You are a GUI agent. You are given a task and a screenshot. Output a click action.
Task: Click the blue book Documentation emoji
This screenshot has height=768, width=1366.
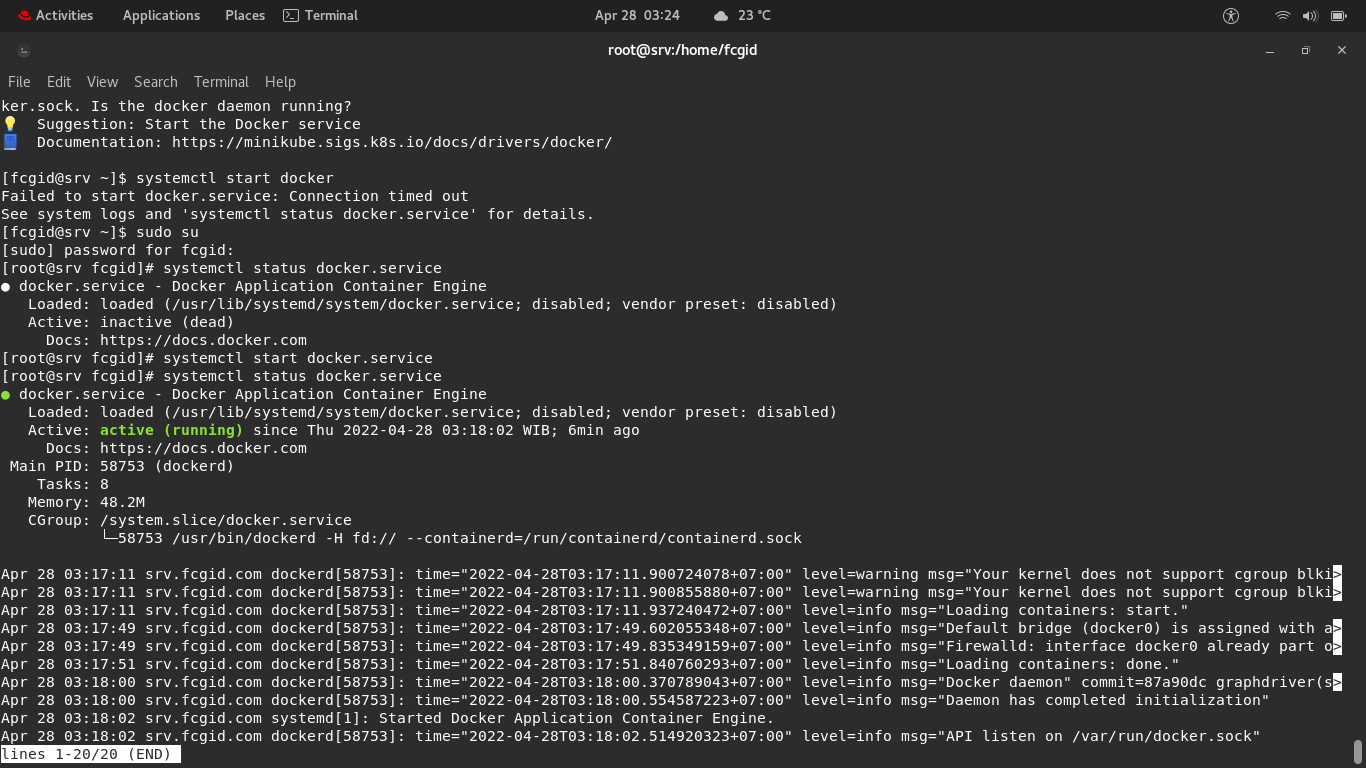(9, 142)
